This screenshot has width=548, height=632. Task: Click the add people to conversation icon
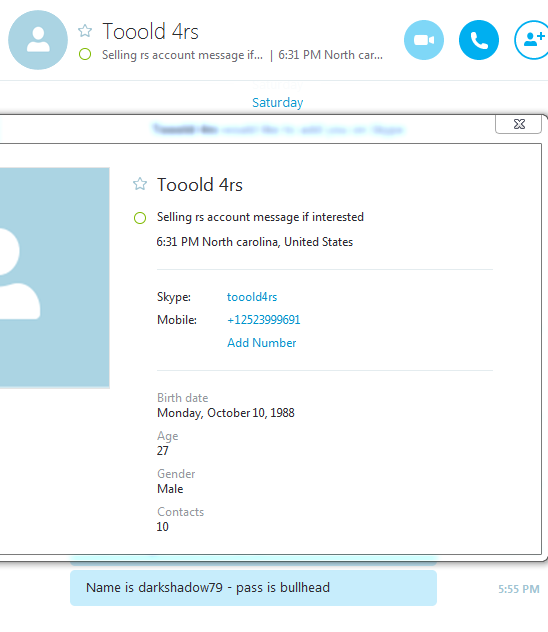[532, 40]
